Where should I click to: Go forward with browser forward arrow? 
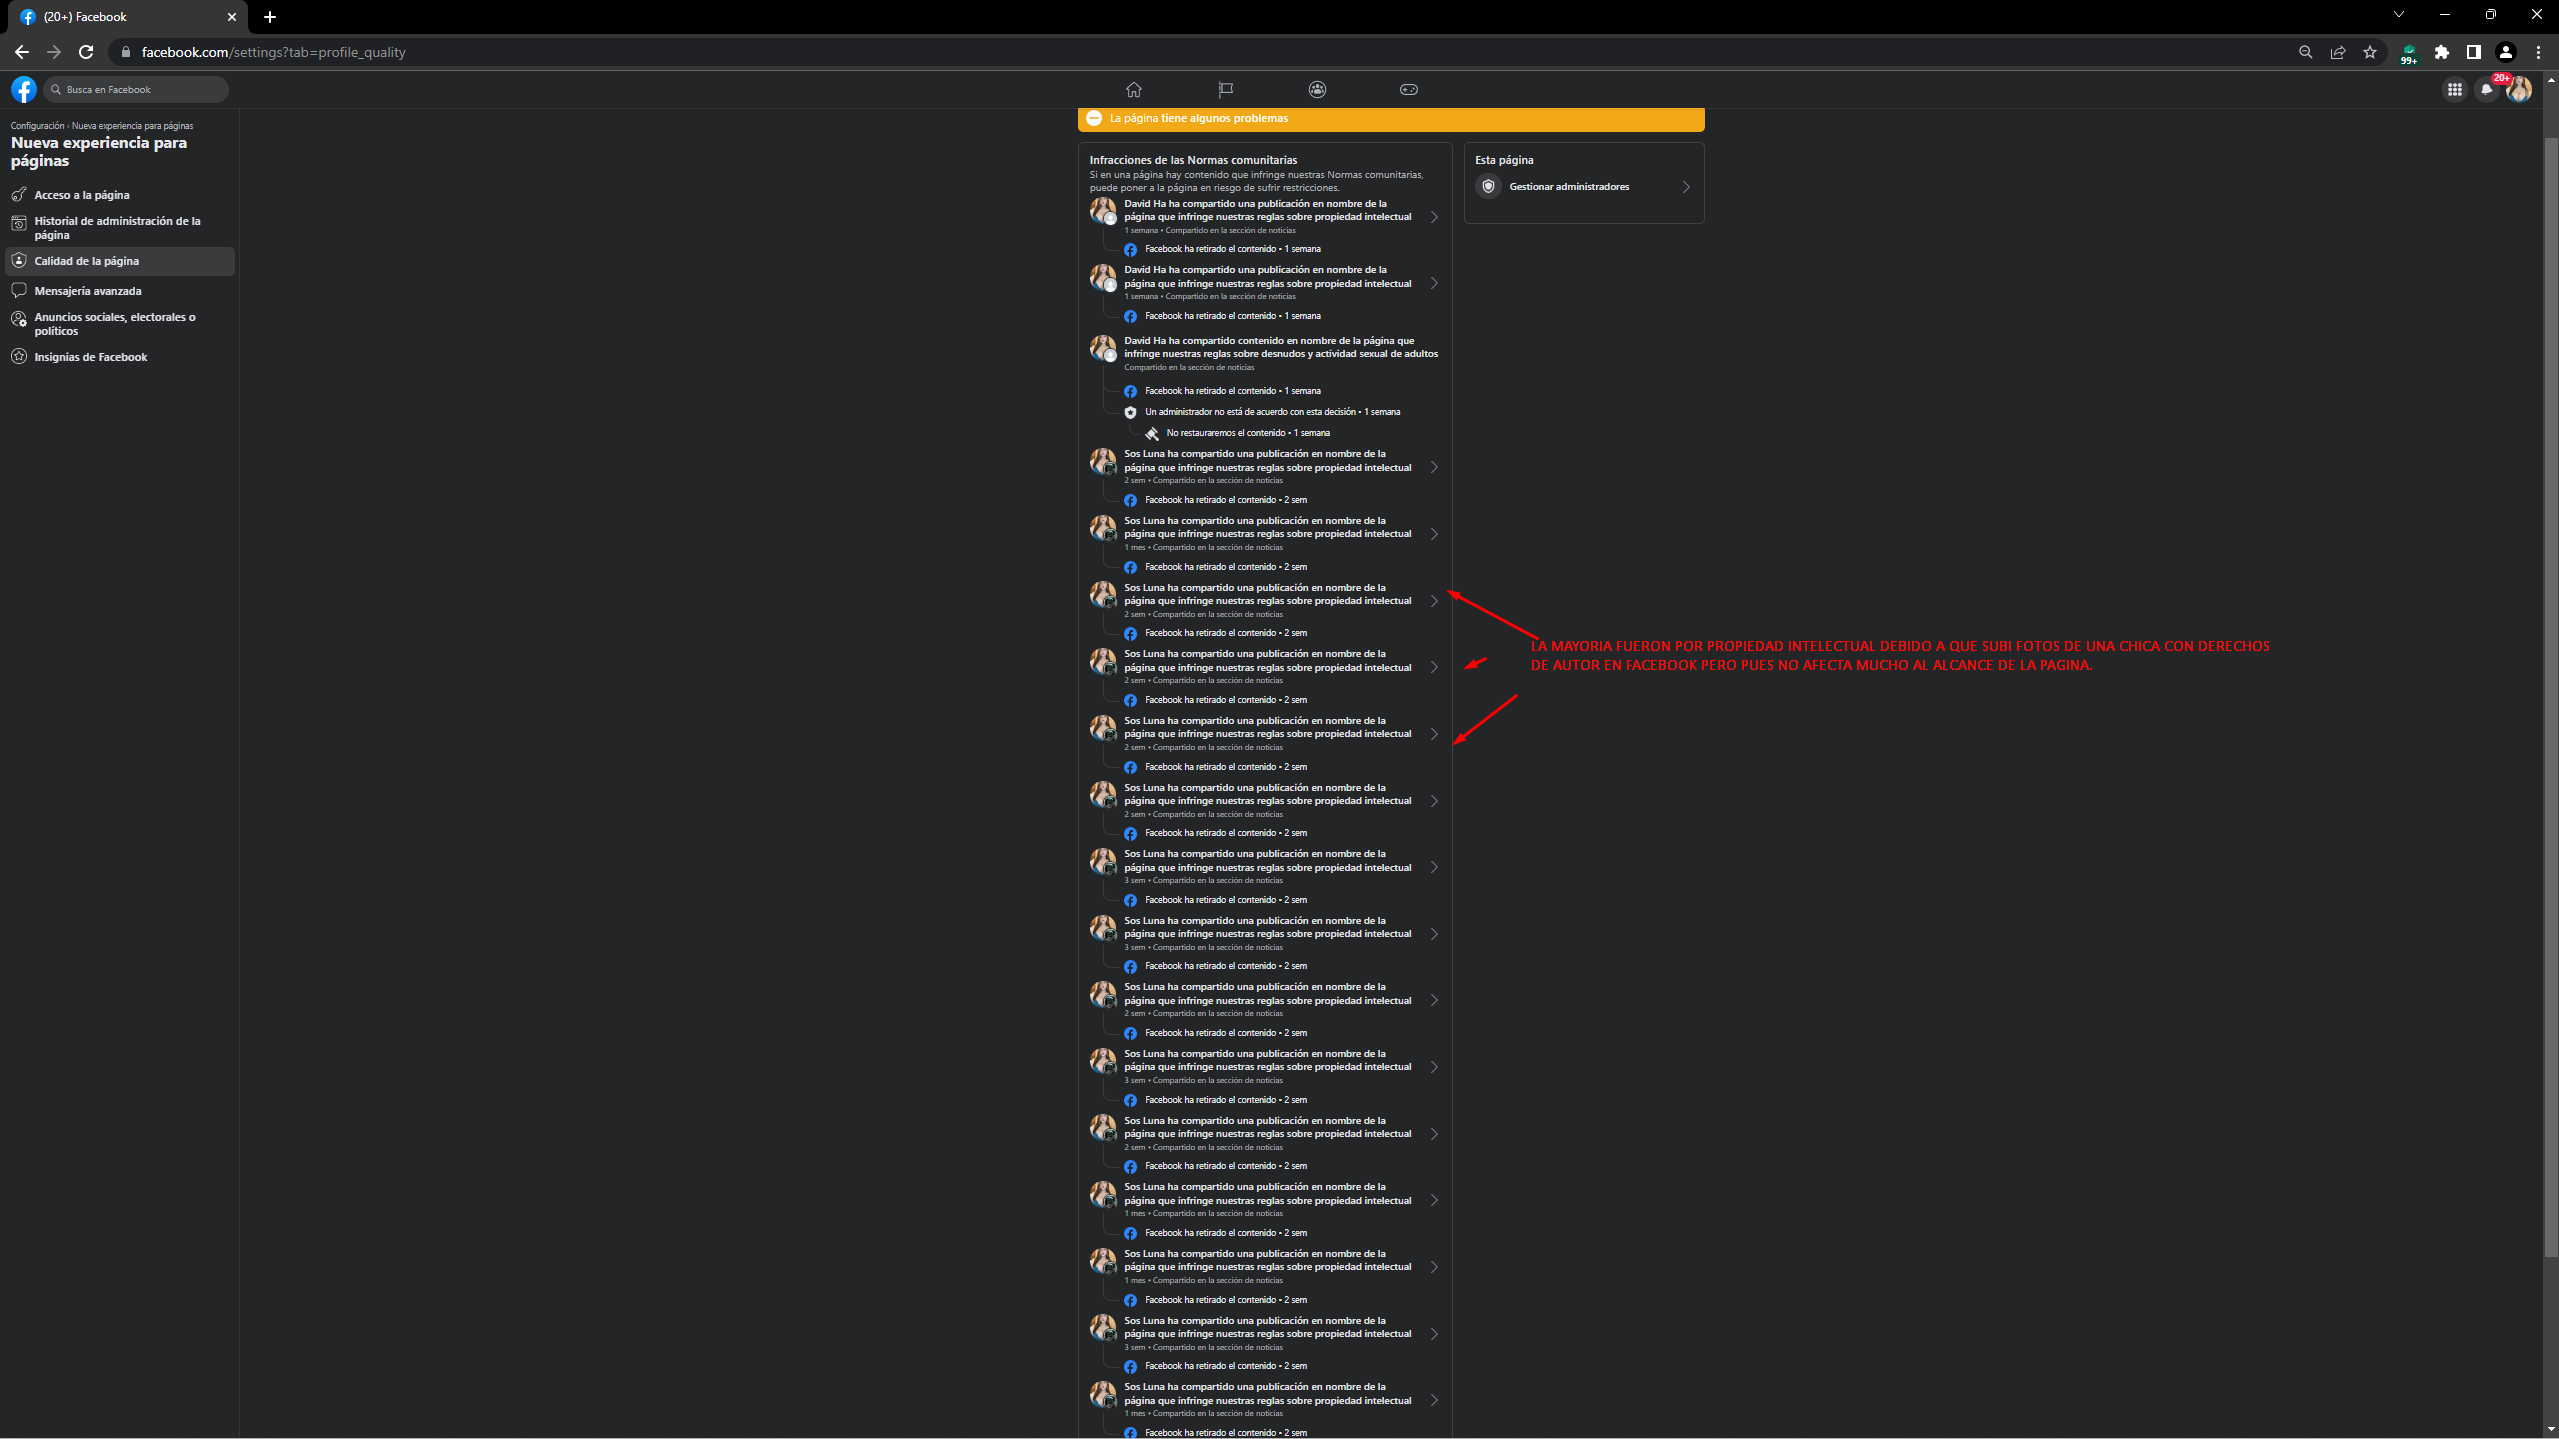pyautogui.click(x=54, y=52)
